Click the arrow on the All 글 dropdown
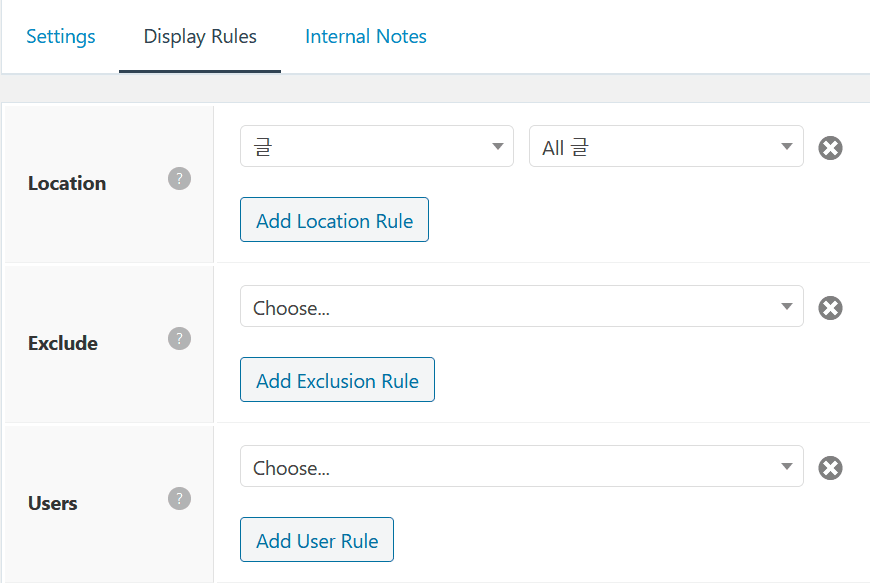 click(x=786, y=147)
